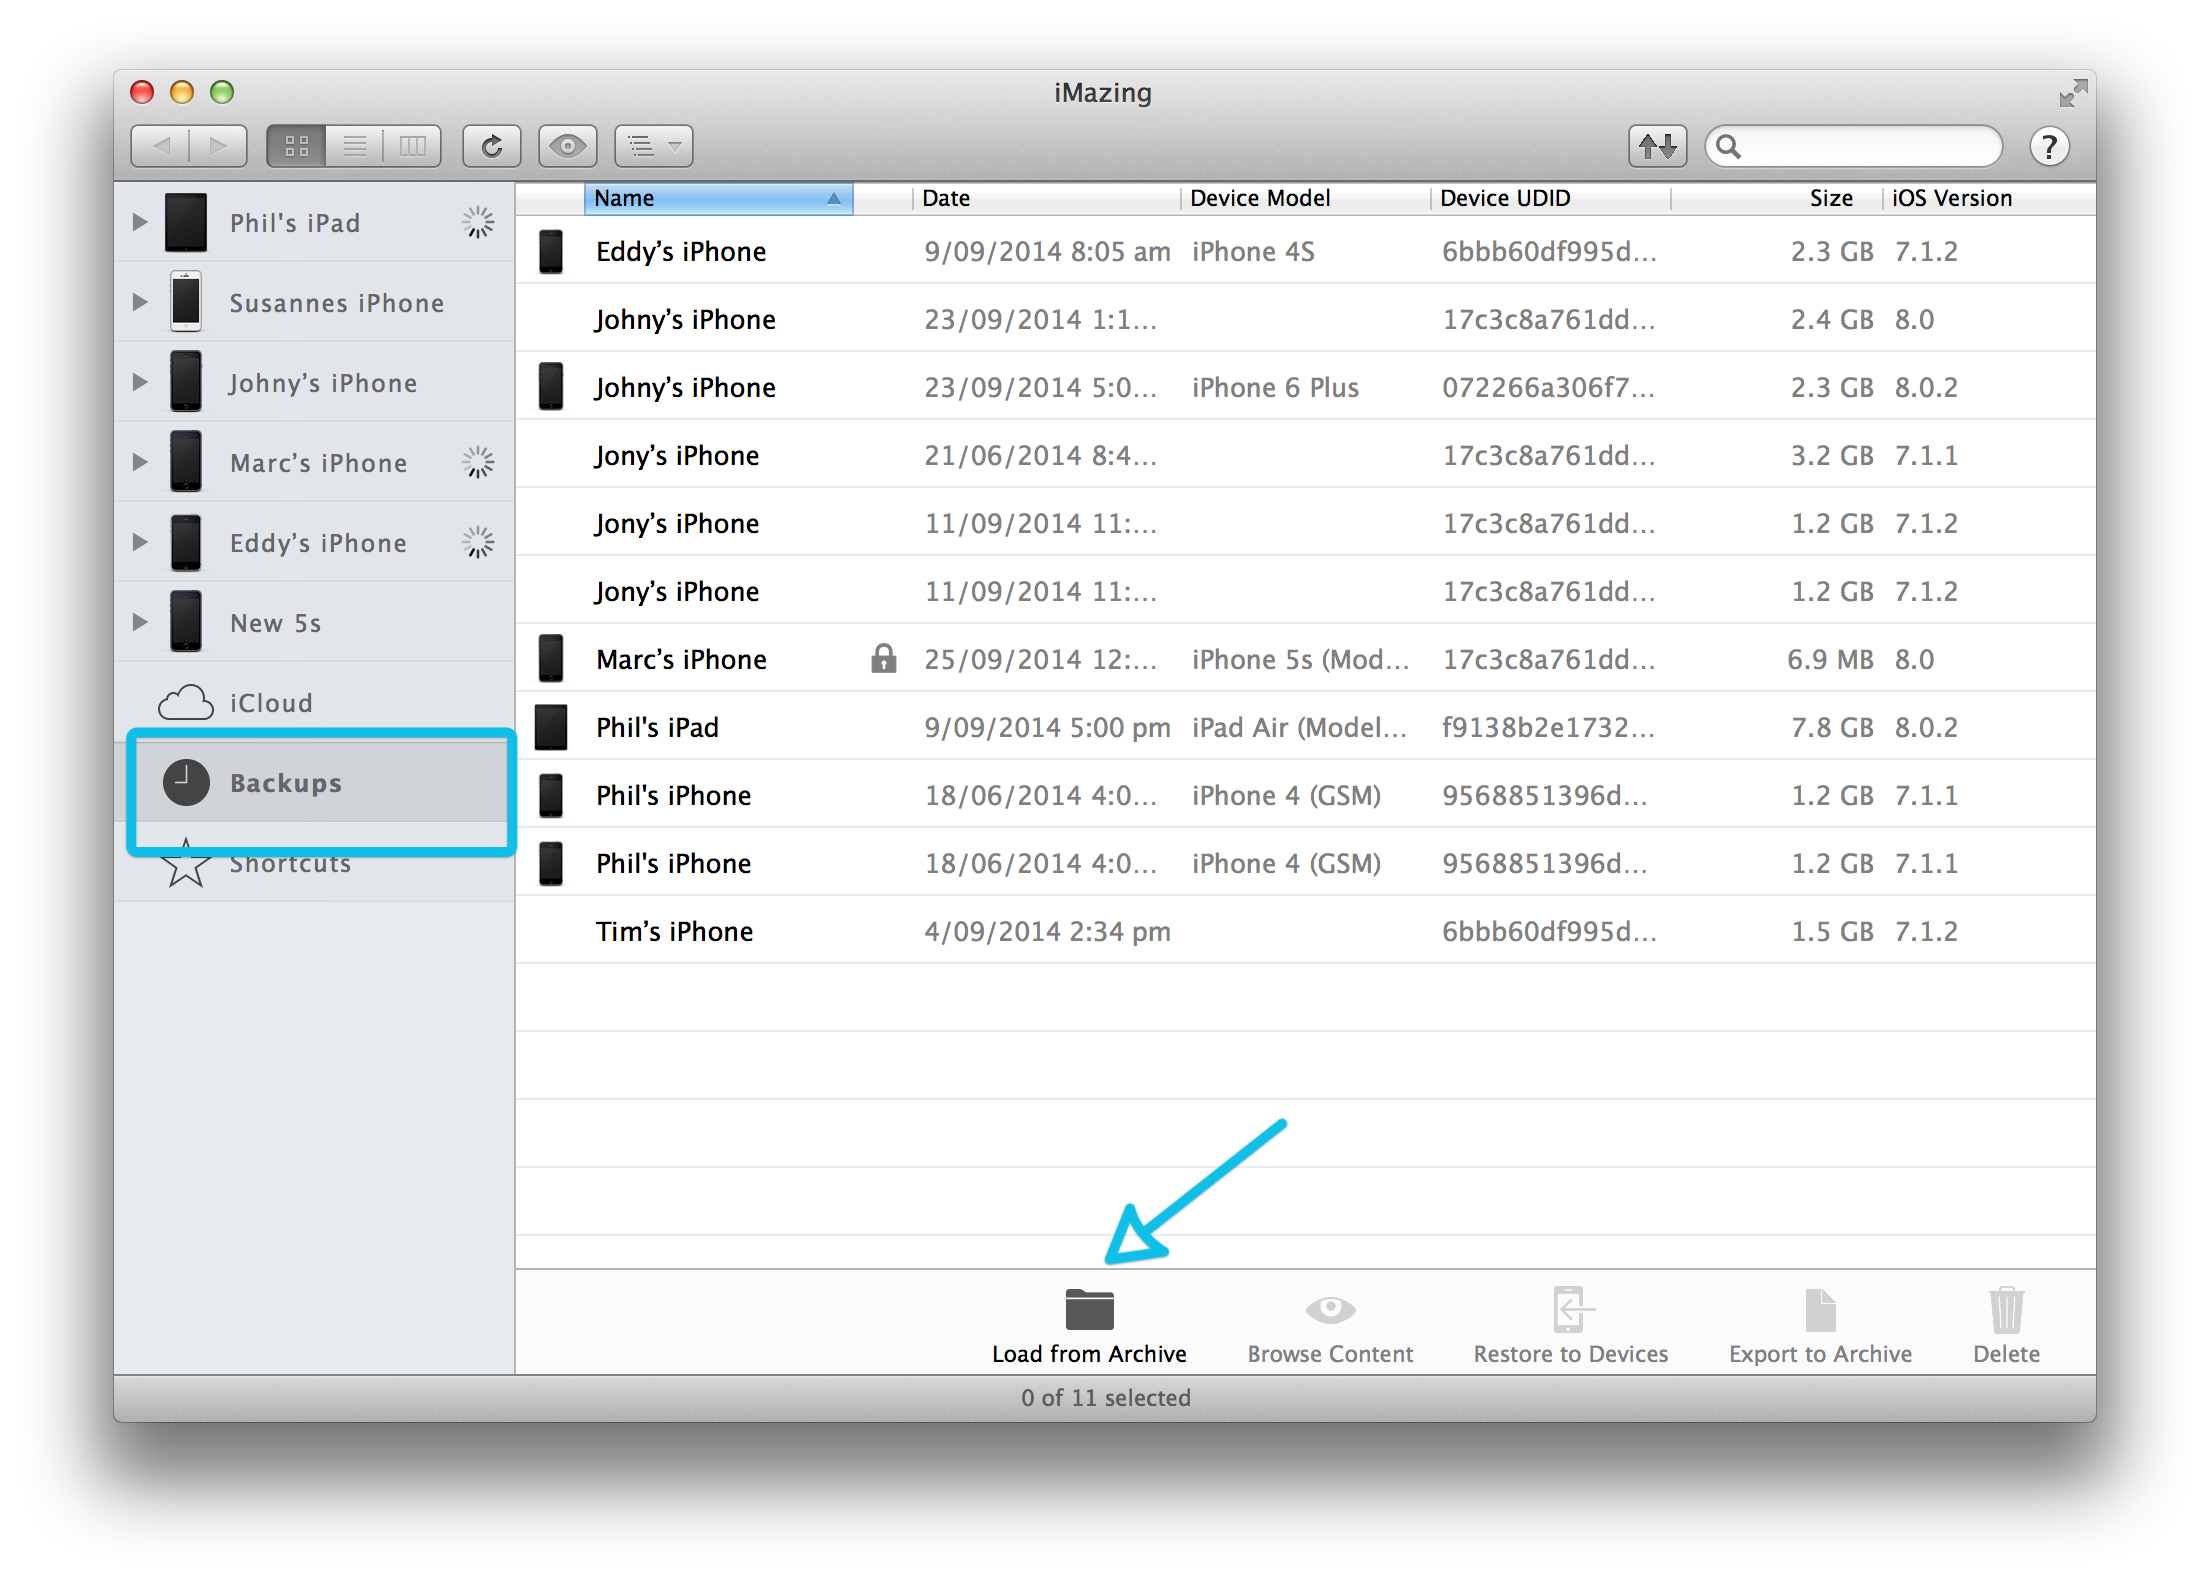Expand Susannes iPhone disclosure triangle

(140, 302)
